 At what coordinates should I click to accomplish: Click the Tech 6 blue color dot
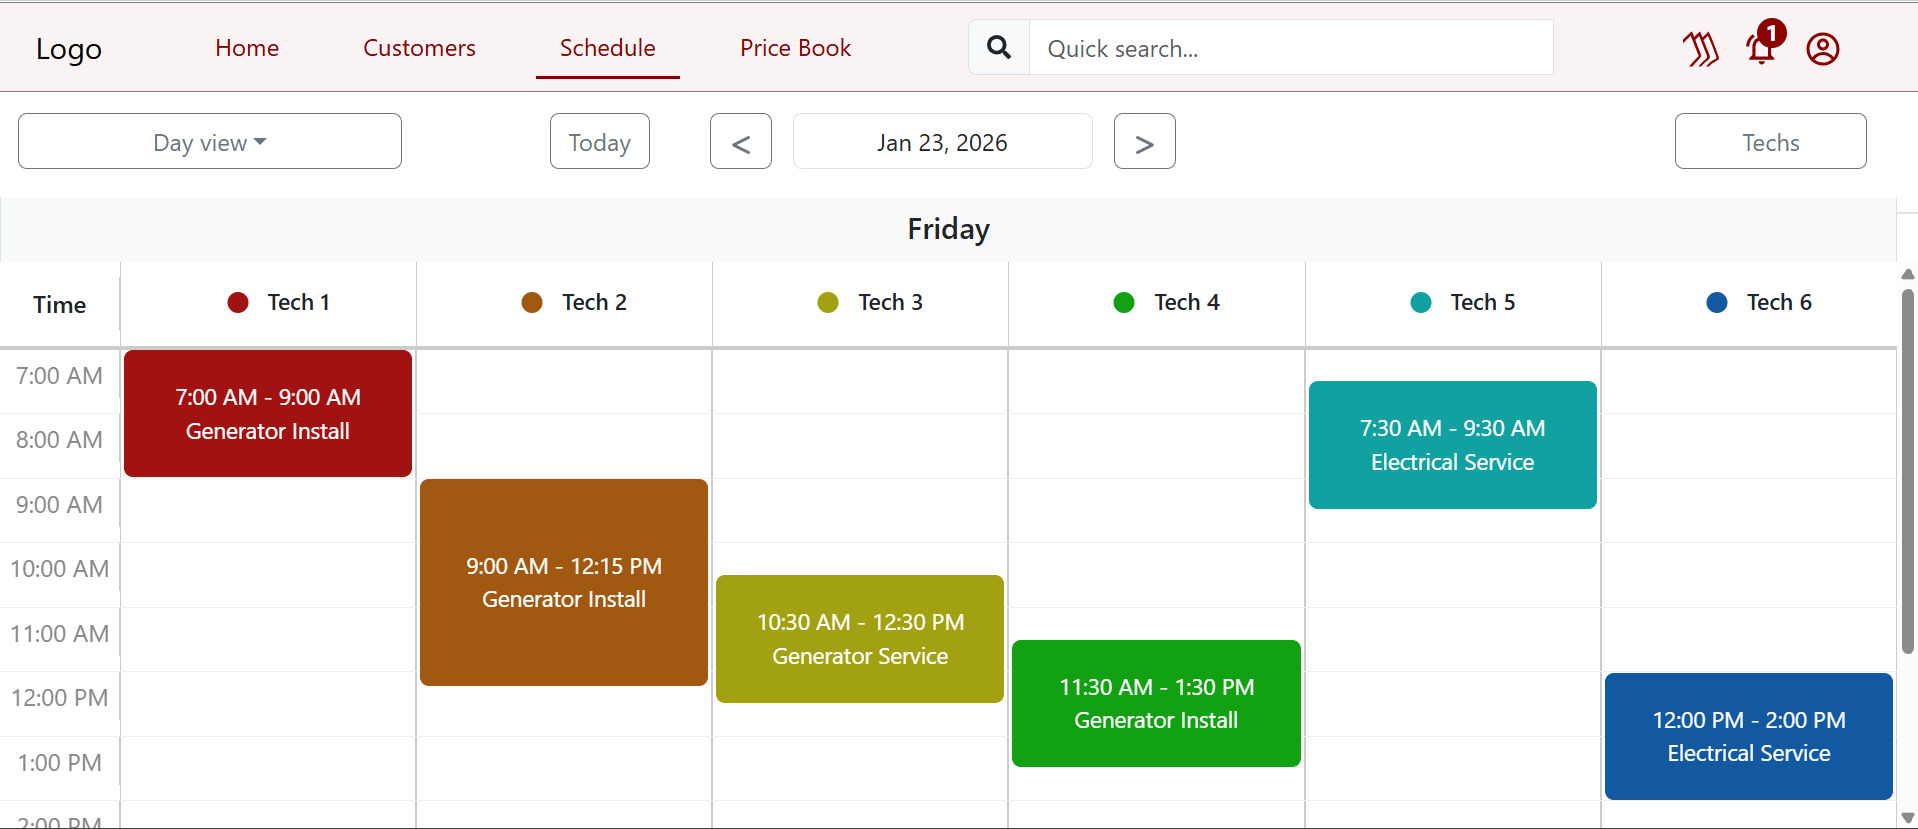[x=1717, y=302]
